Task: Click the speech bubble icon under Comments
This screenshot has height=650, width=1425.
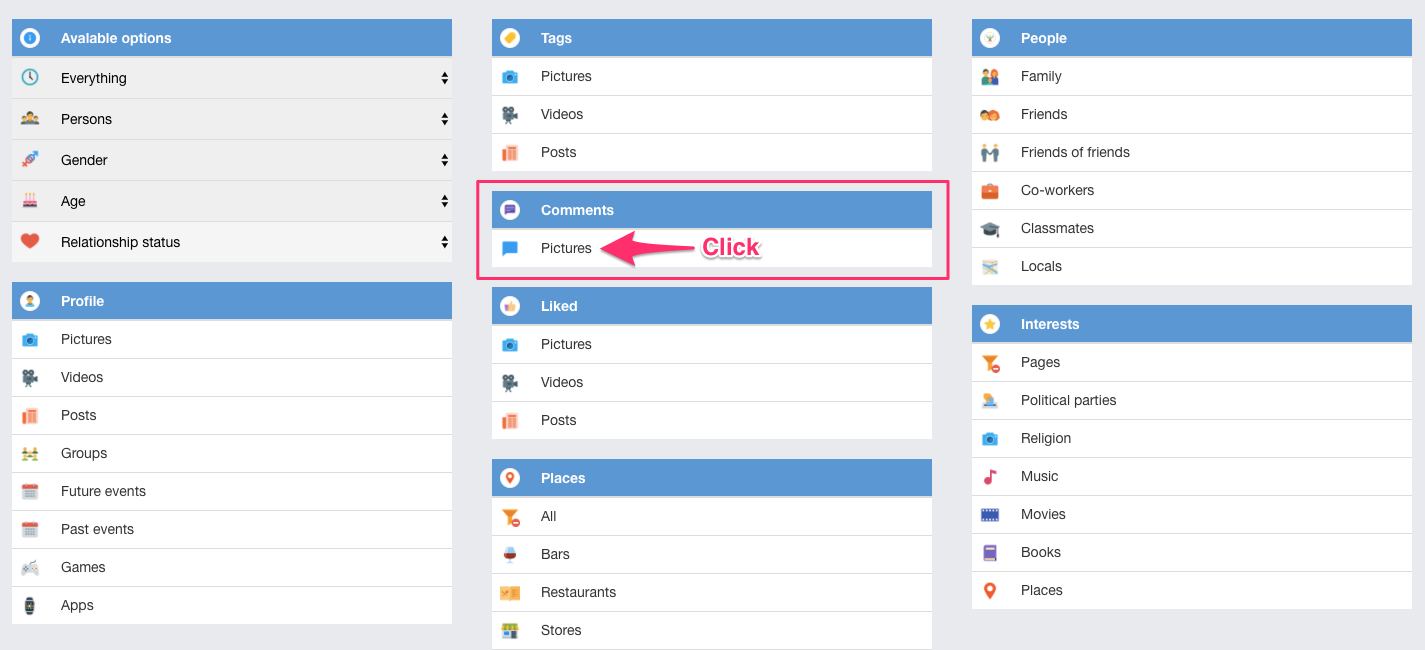Action: pos(510,249)
